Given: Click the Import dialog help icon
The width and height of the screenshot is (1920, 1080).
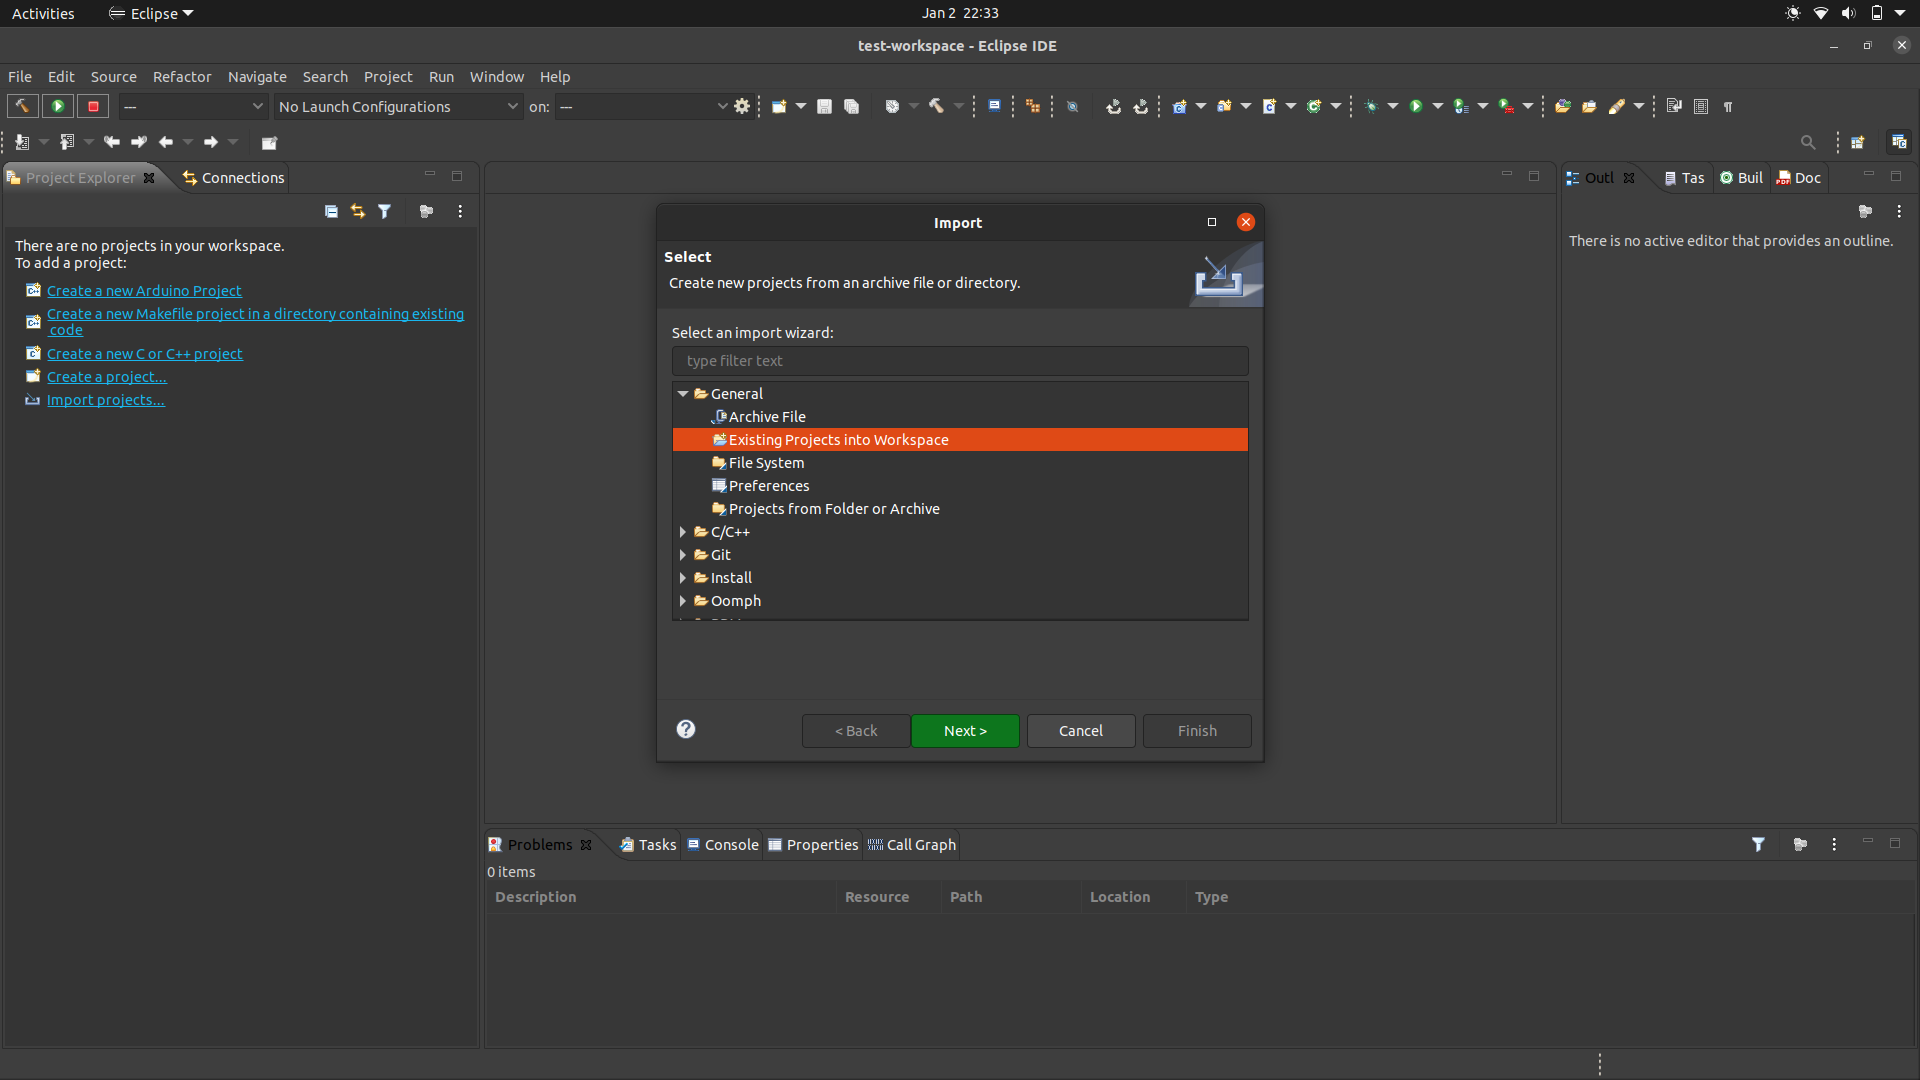Looking at the screenshot, I should (x=686, y=729).
